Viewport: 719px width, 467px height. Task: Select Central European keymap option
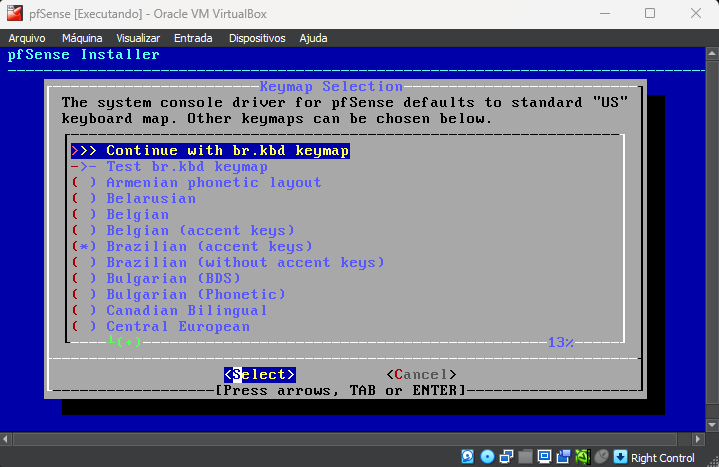(x=160, y=327)
